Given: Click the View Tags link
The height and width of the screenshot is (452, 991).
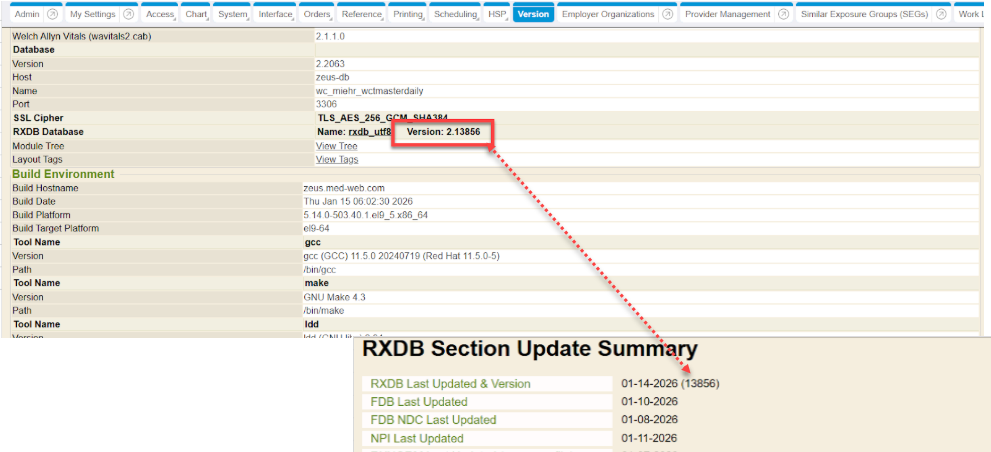Looking at the screenshot, I should tap(336, 159).
